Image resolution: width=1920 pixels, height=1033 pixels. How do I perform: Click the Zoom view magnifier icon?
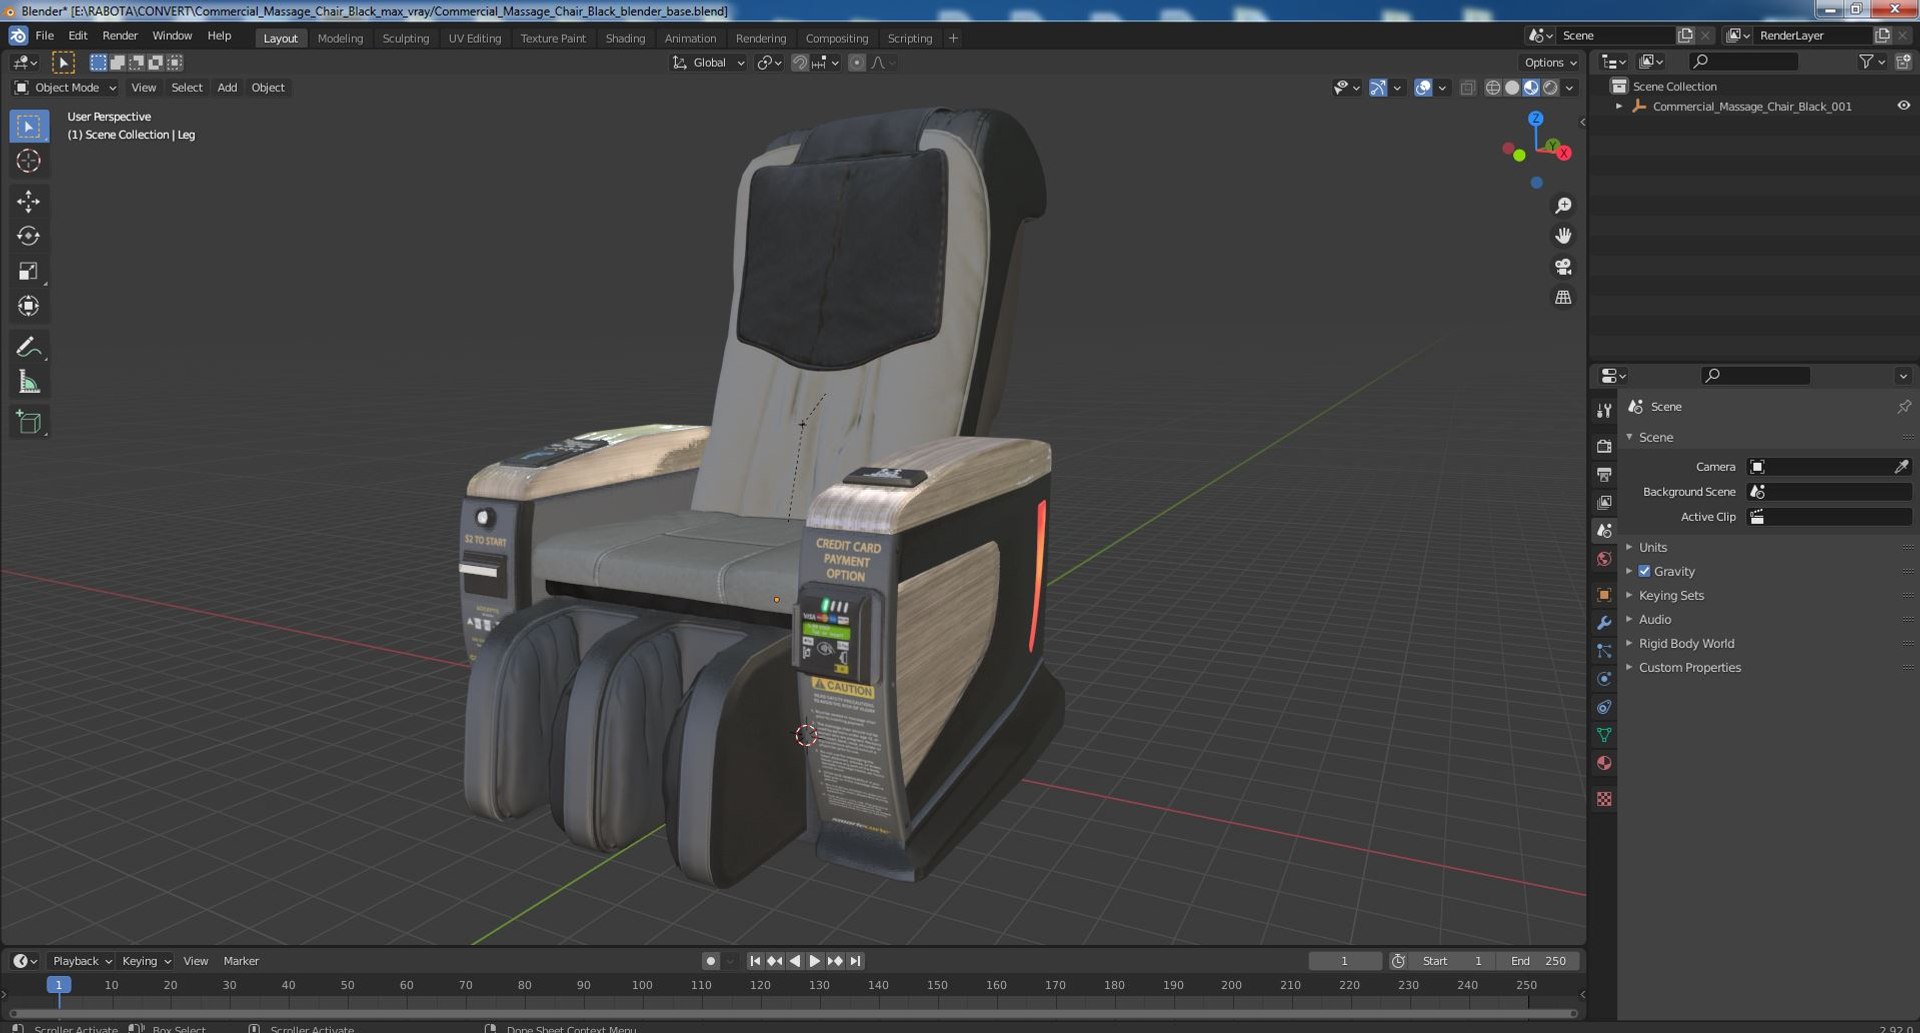point(1563,206)
